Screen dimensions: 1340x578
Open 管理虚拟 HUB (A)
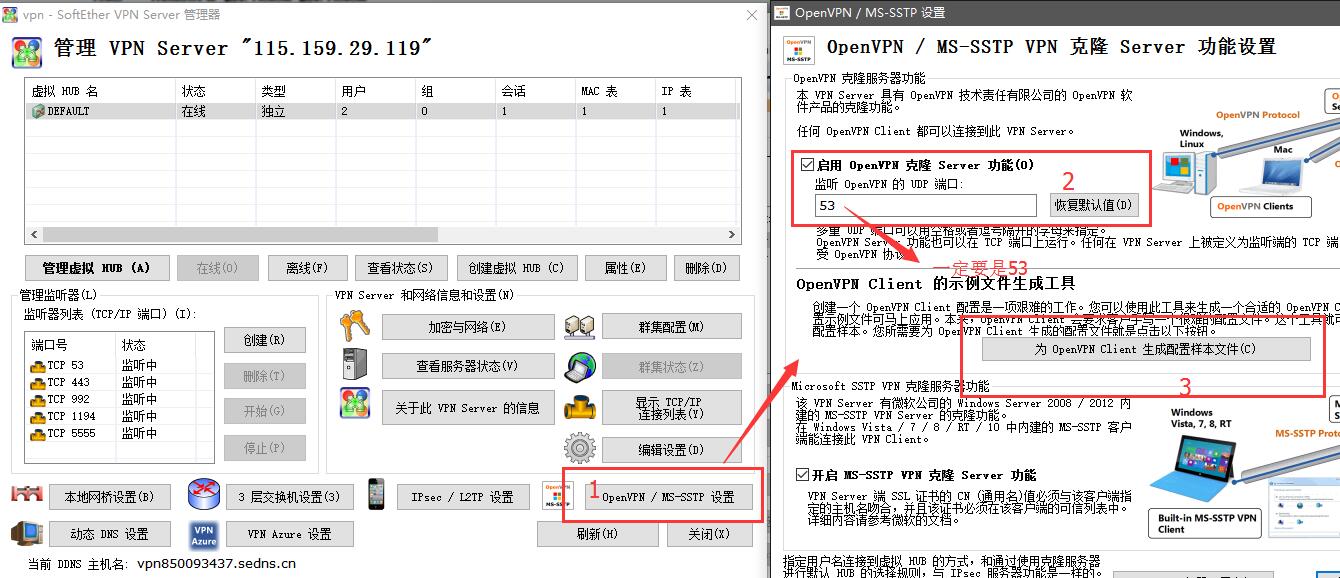(96, 268)
